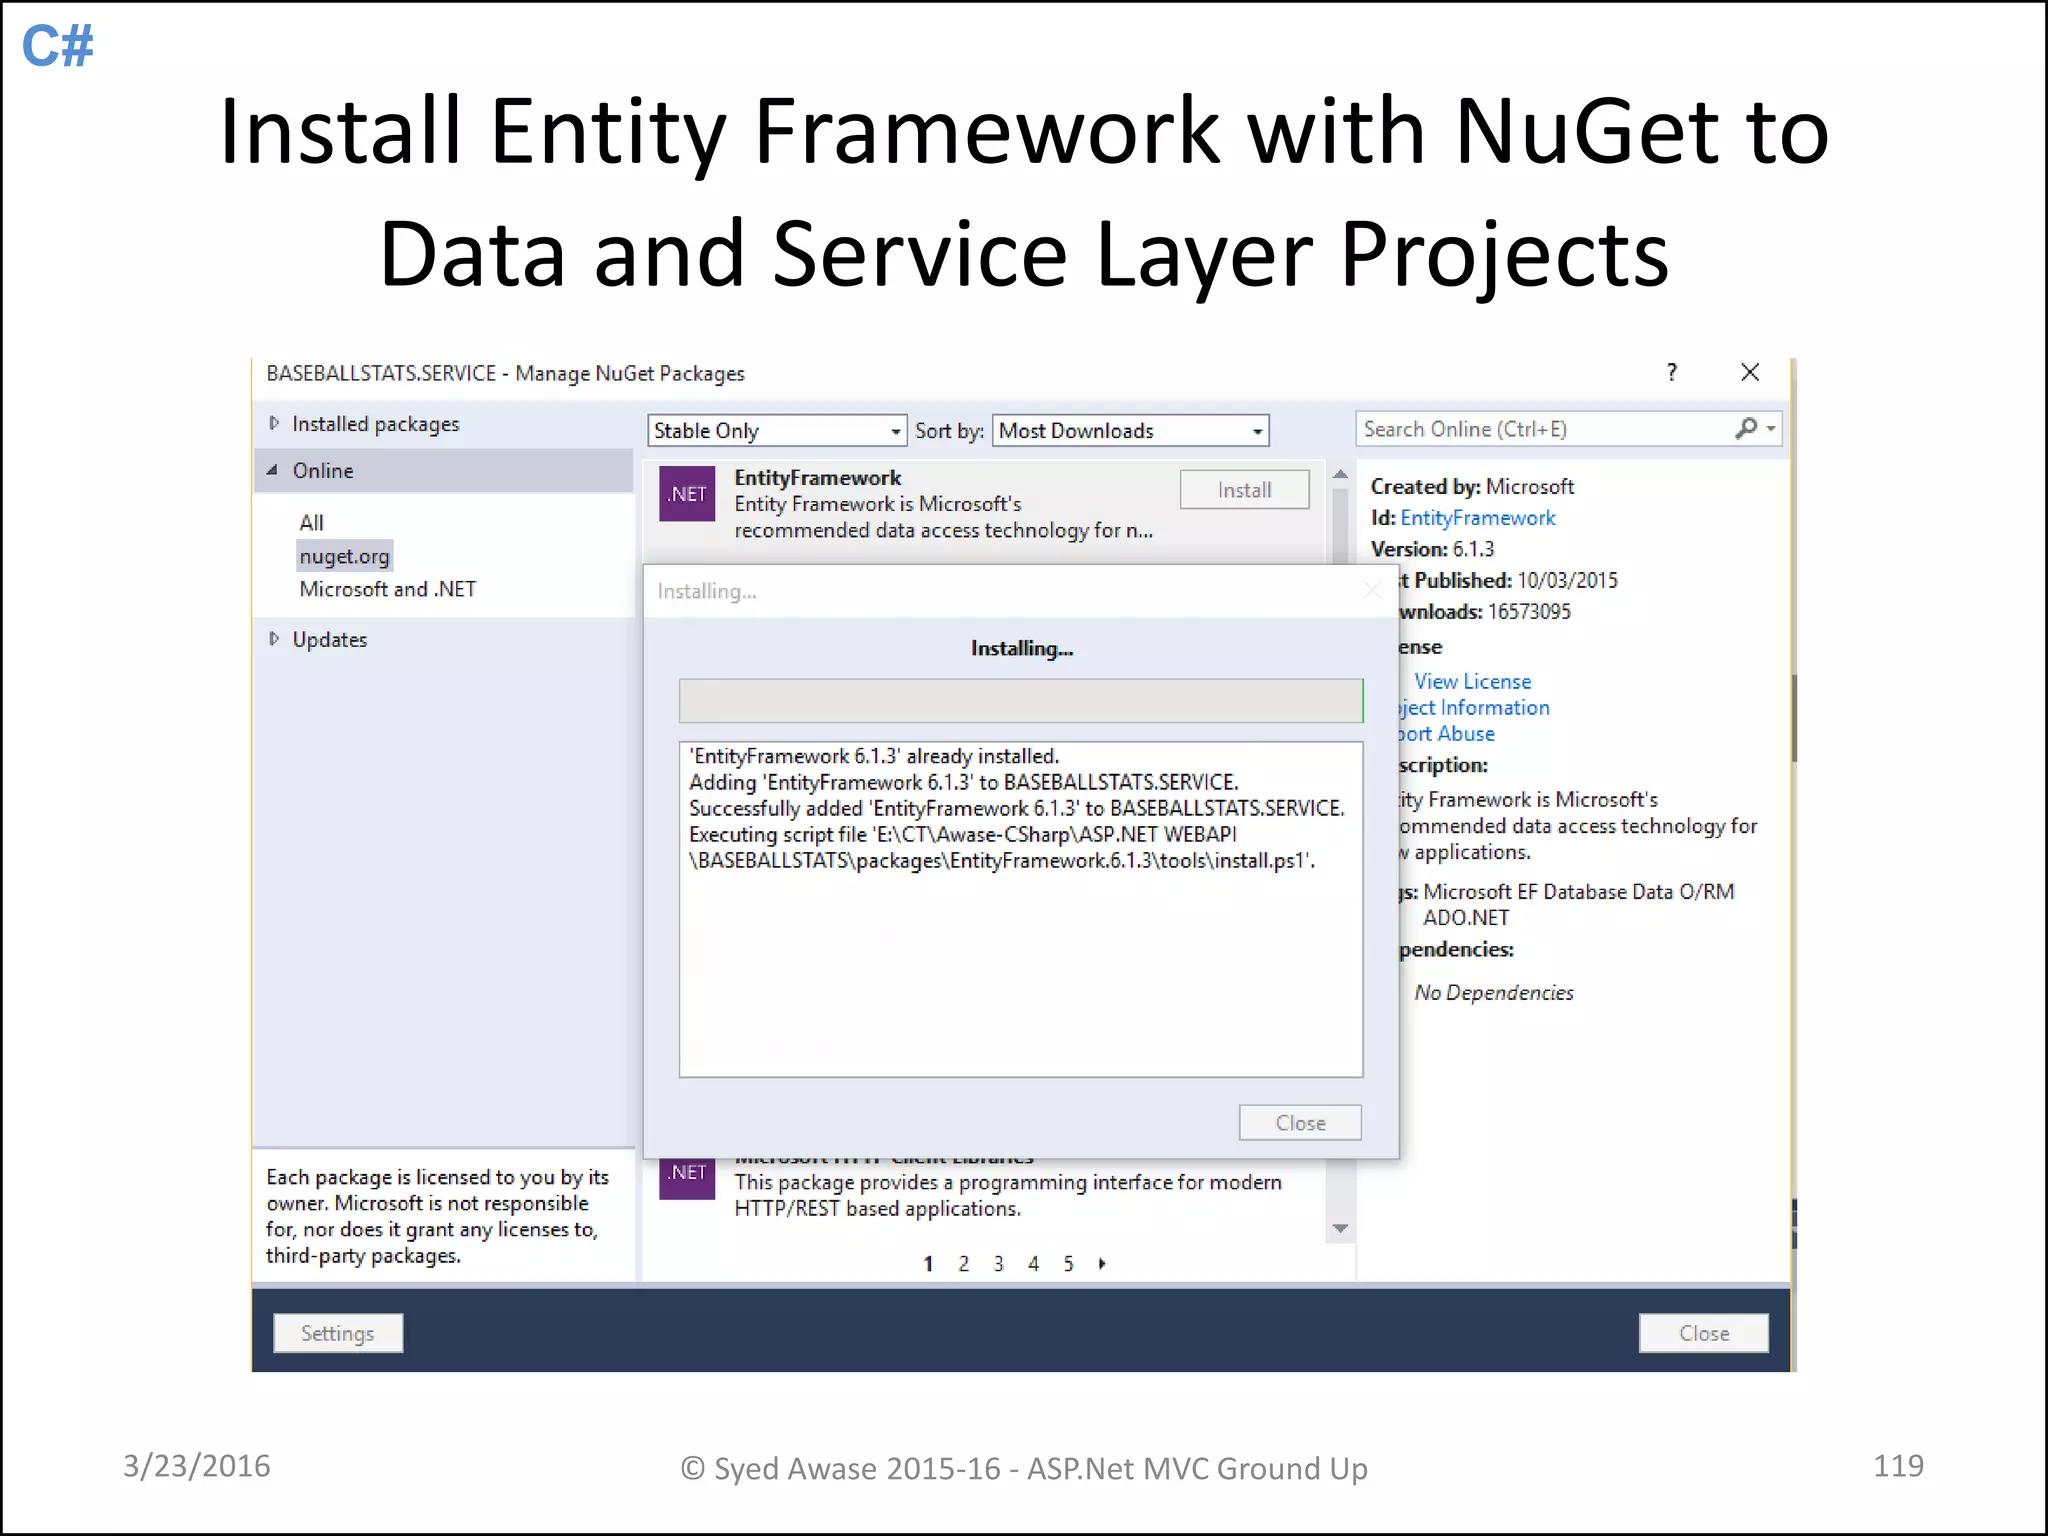Image resolution: width=2048 pixels, height=1536 pixels.
Task: Click the package list scroll down arrow
Action: pos(1341,1228)
